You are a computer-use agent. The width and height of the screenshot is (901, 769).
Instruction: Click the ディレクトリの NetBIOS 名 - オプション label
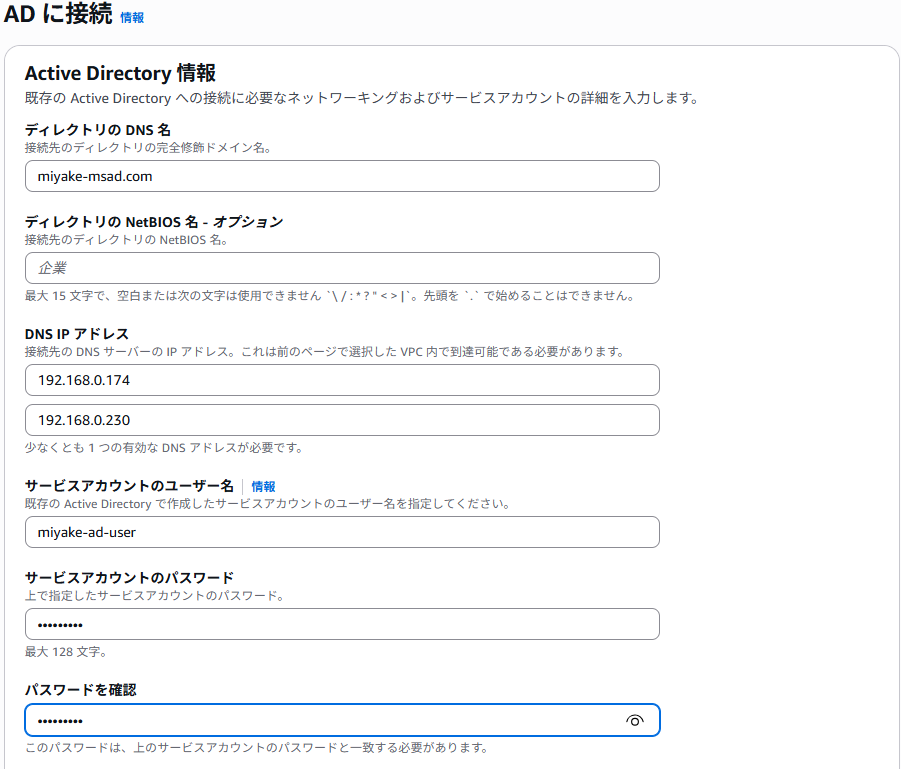pyautogui.click(x=154, y=222)
